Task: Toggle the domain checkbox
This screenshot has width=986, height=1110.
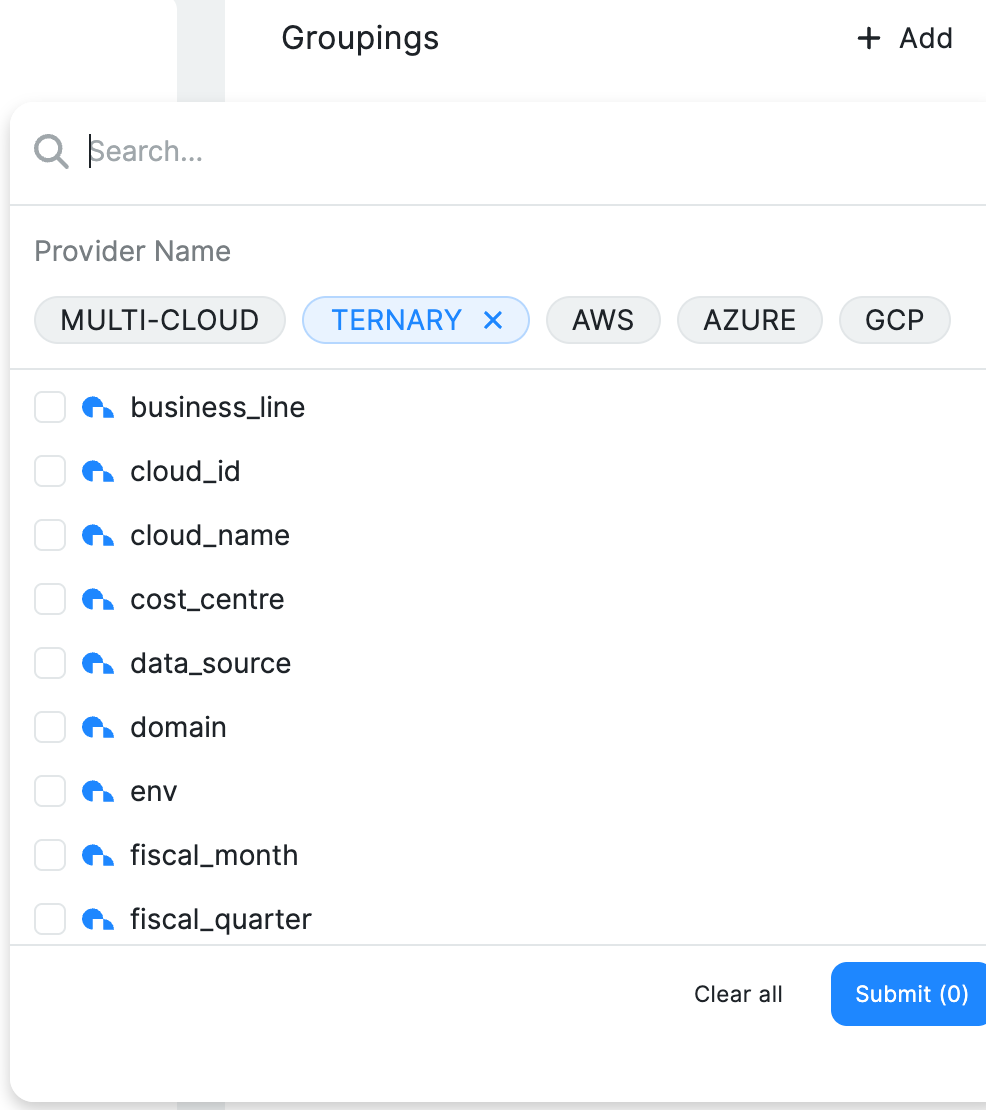Action: point(50,727)
